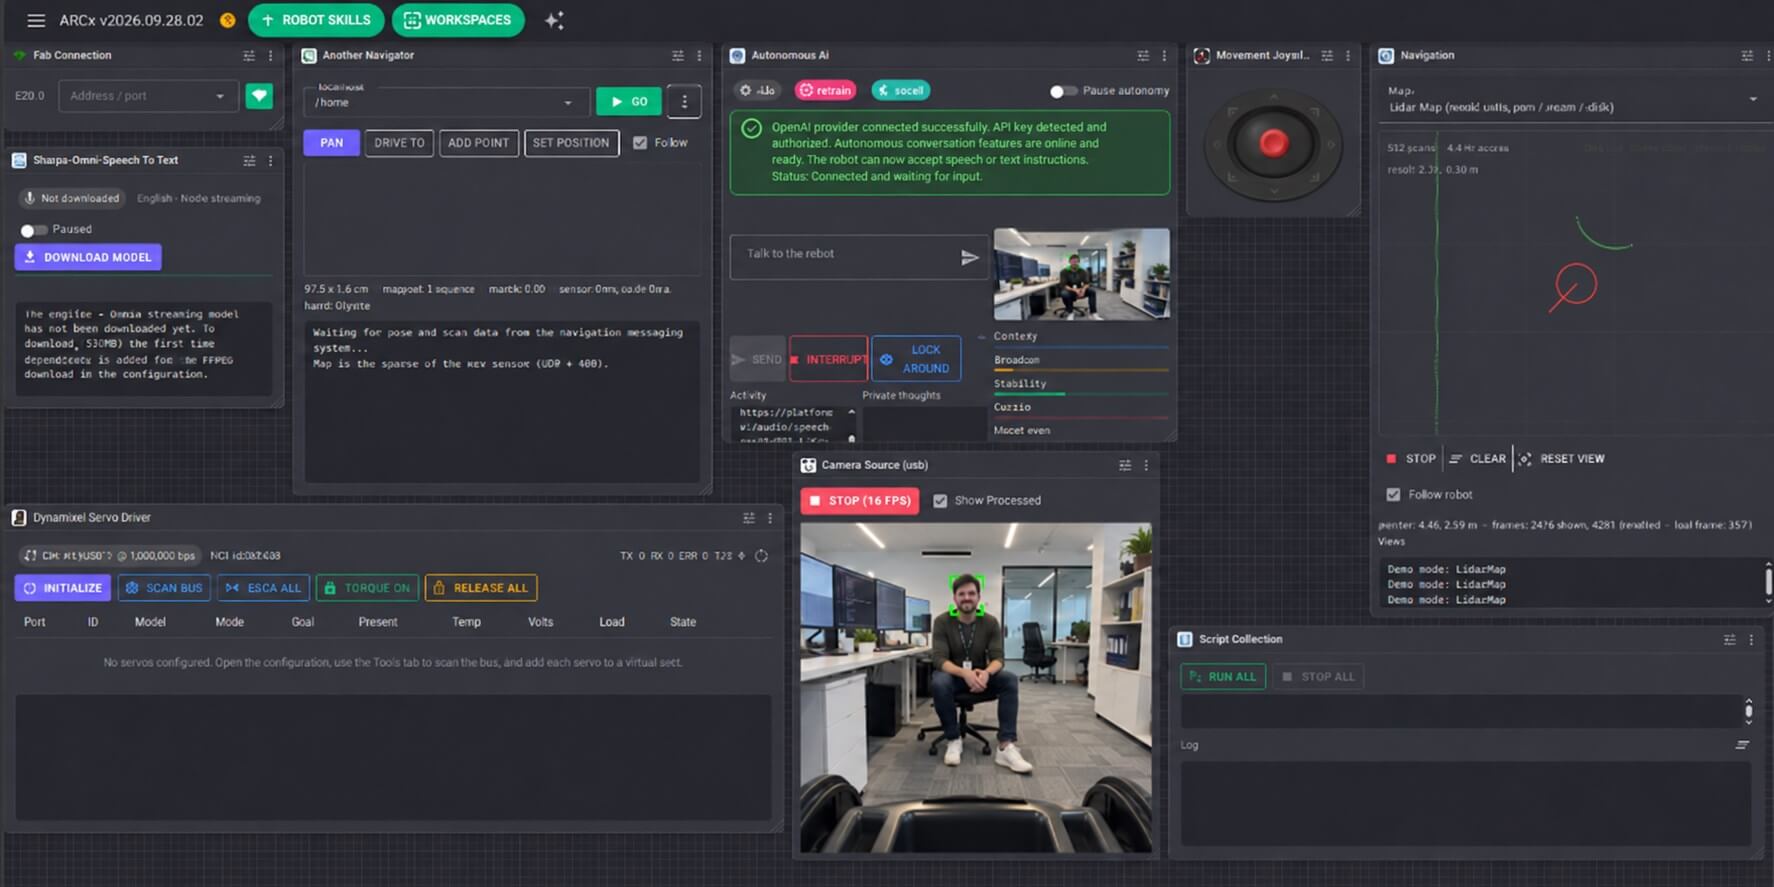
Task: Open the Camera Source kebab menu
Action: (x=1146, y=465)
